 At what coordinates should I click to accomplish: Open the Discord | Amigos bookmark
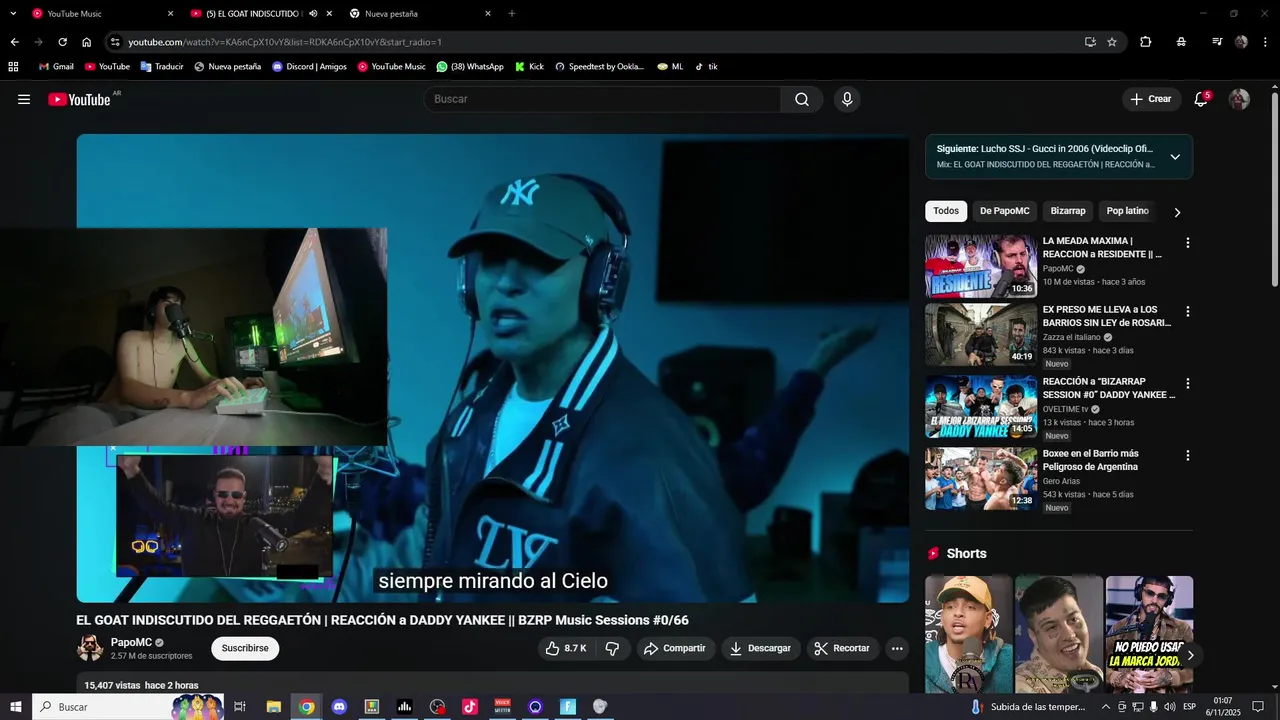(309, 67)
